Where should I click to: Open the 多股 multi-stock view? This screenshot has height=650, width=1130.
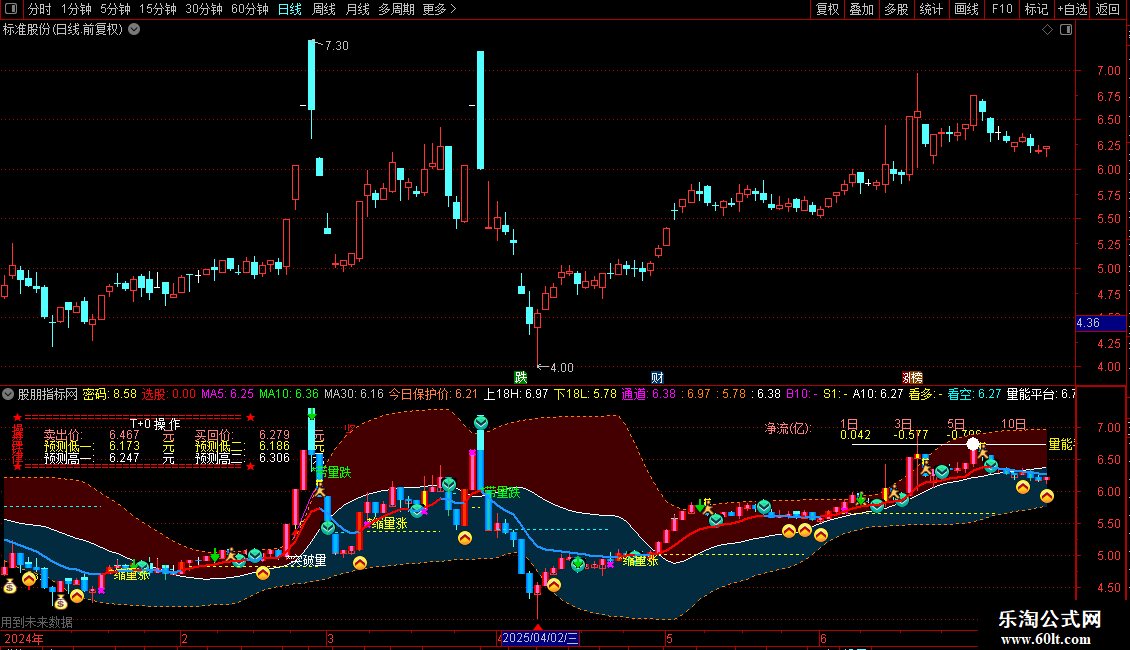tap(896, 9)
